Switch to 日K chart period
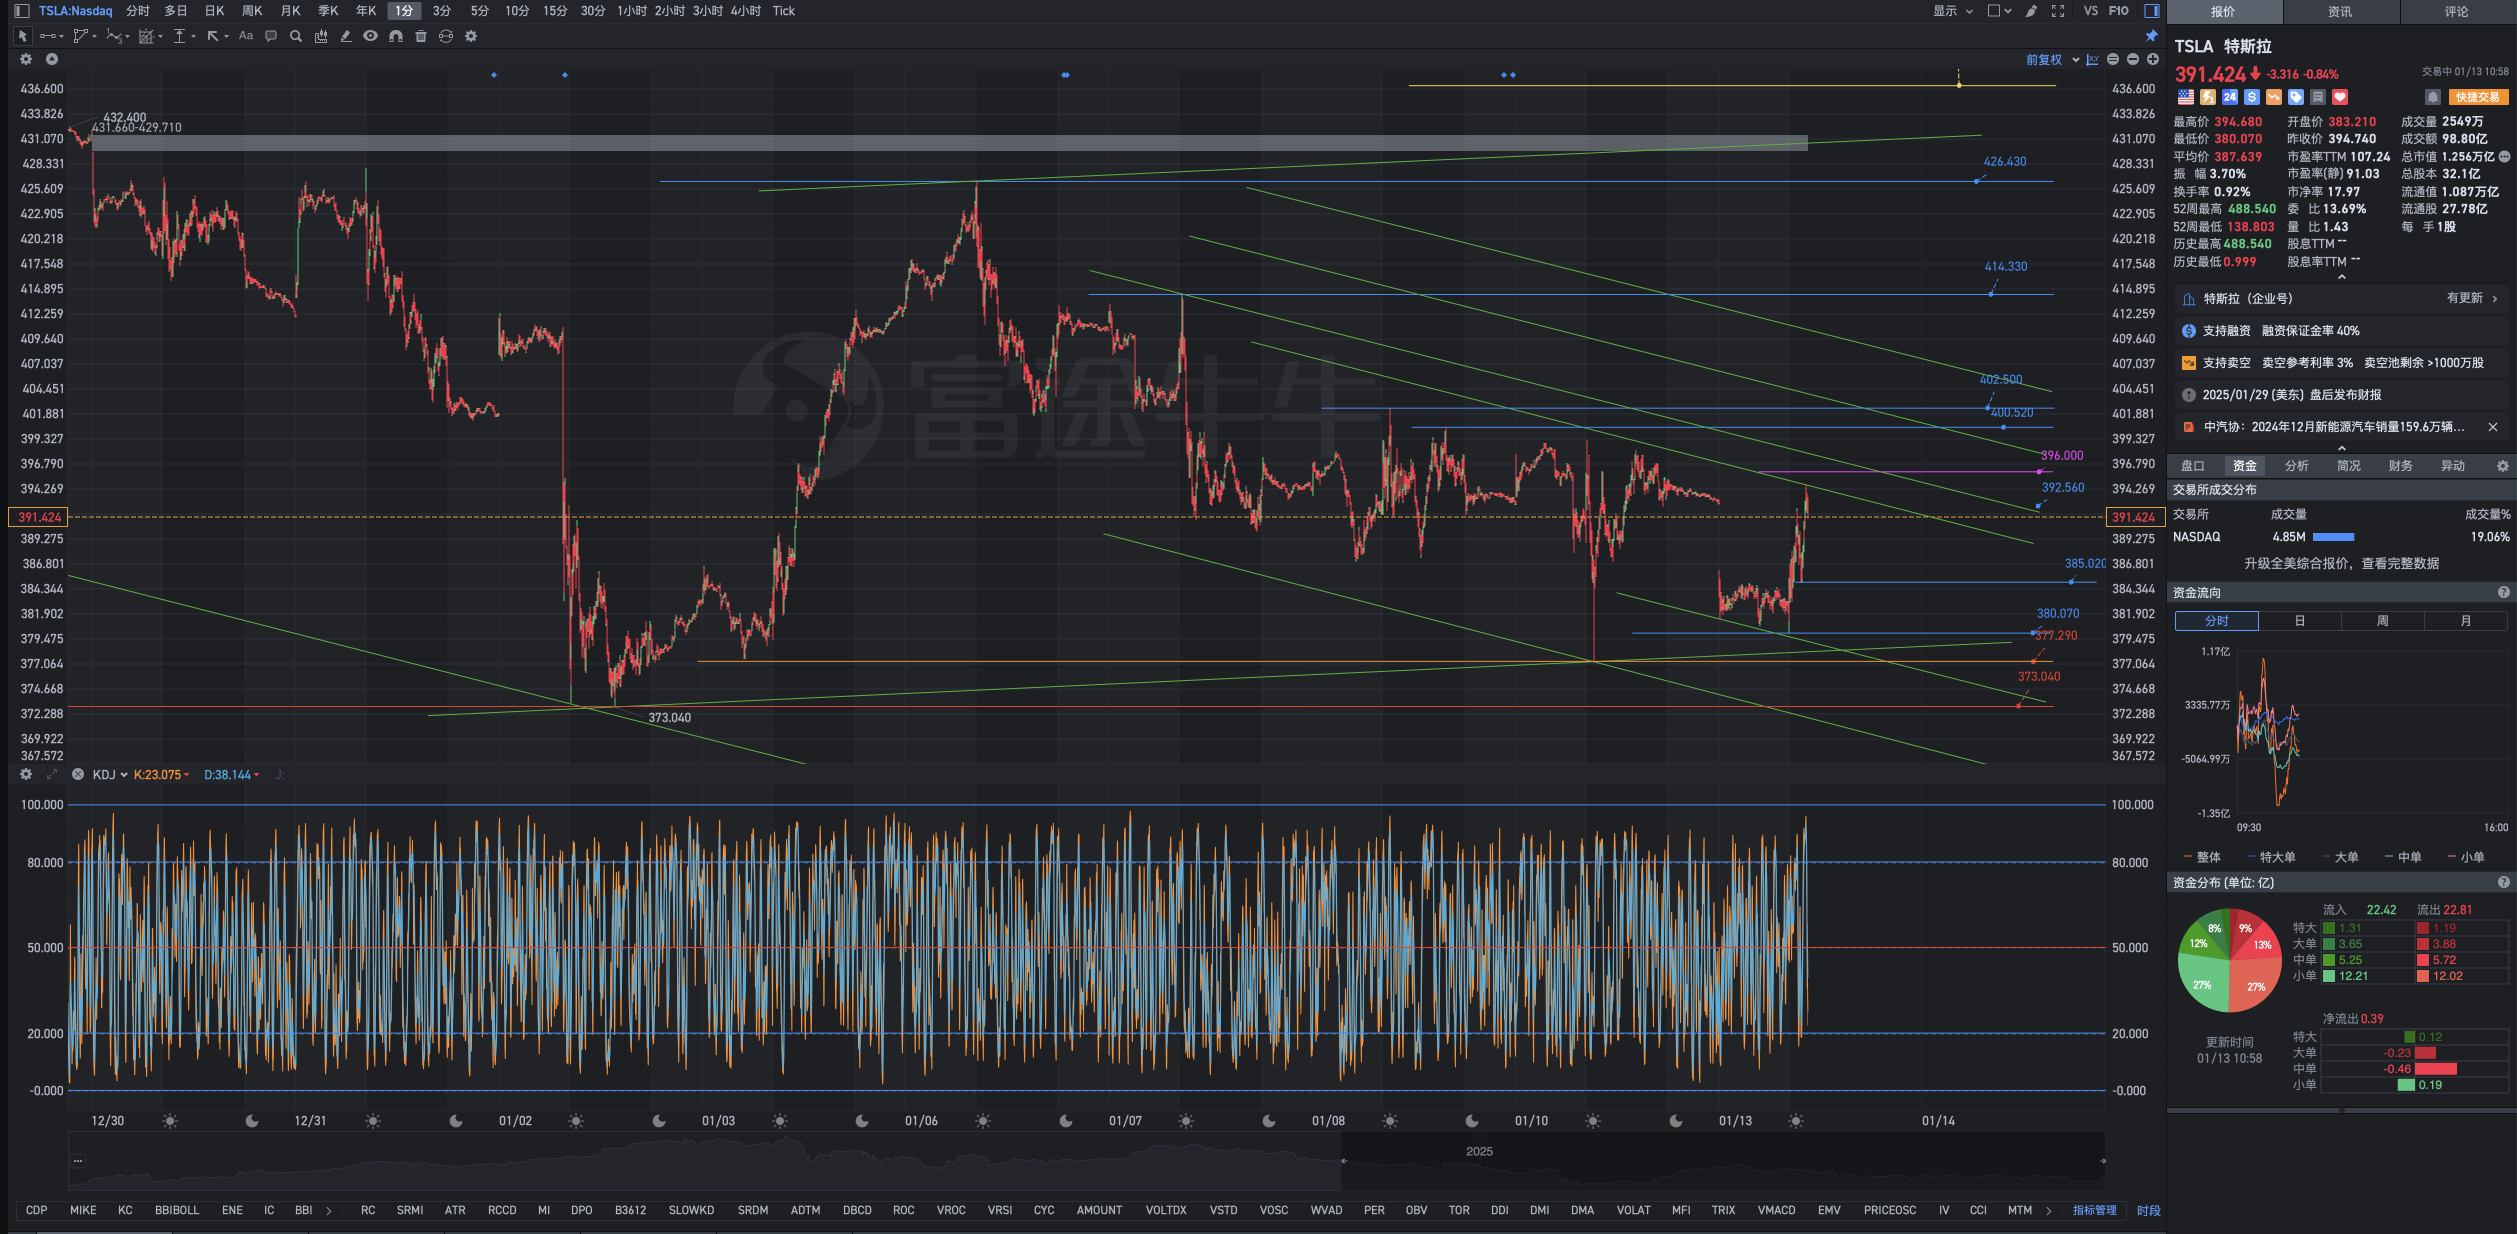This screenshot has height=1234, width=2517. 214,11
